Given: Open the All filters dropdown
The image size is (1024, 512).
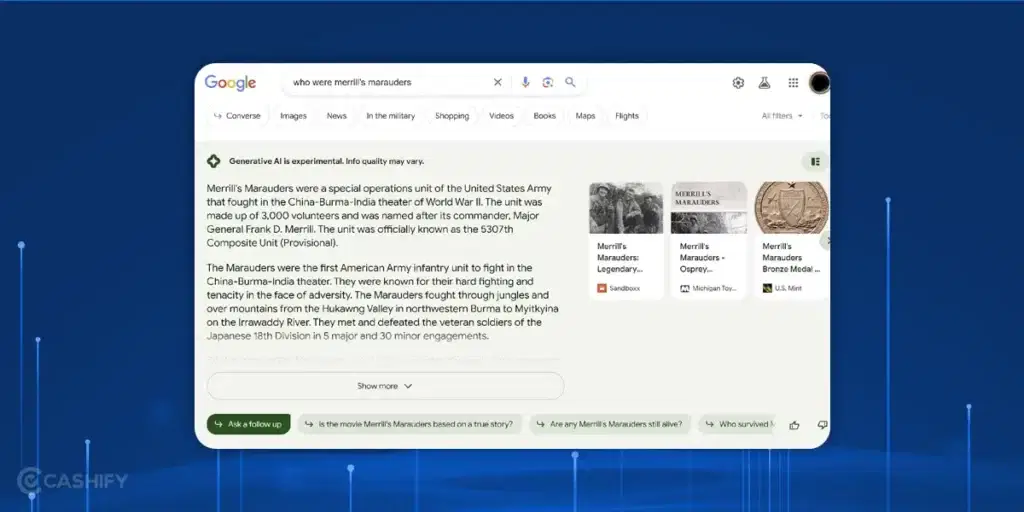Looking at the screenshot, I should (782, 116).
